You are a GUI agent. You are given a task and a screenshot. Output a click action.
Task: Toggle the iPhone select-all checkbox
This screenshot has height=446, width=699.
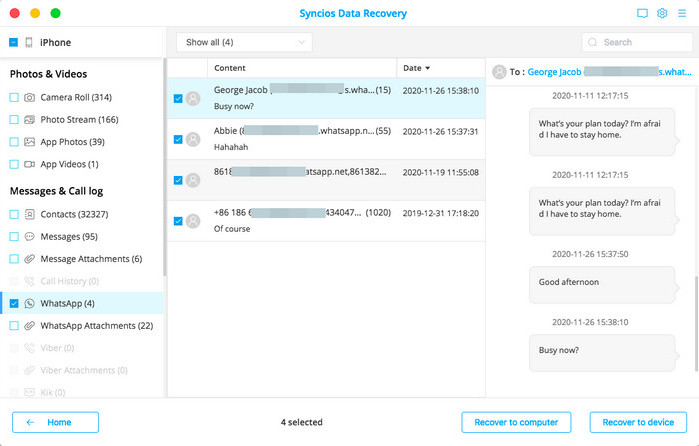[13, 42]
